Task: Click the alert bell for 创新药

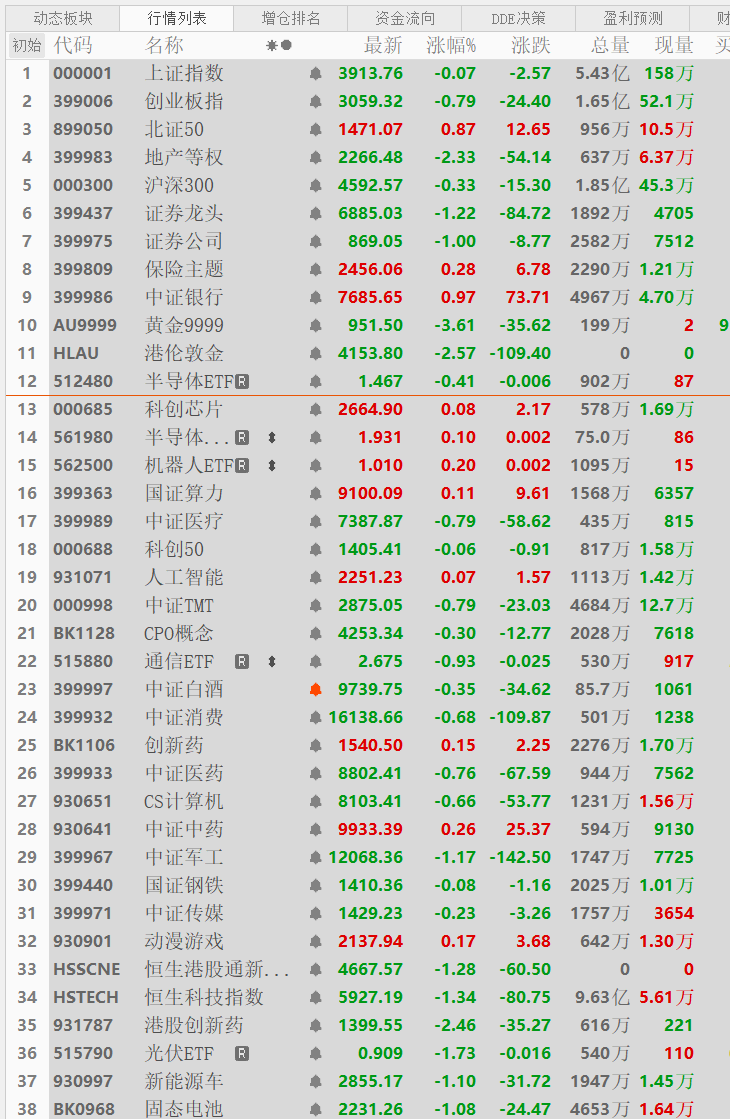Action: coord(315,746)
